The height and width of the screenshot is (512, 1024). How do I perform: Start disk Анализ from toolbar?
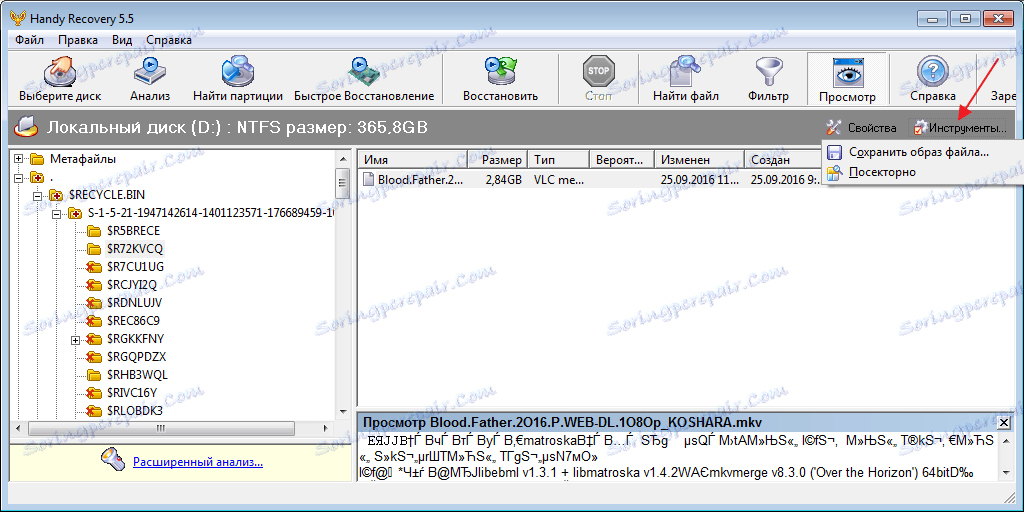[x=150, y=80]
